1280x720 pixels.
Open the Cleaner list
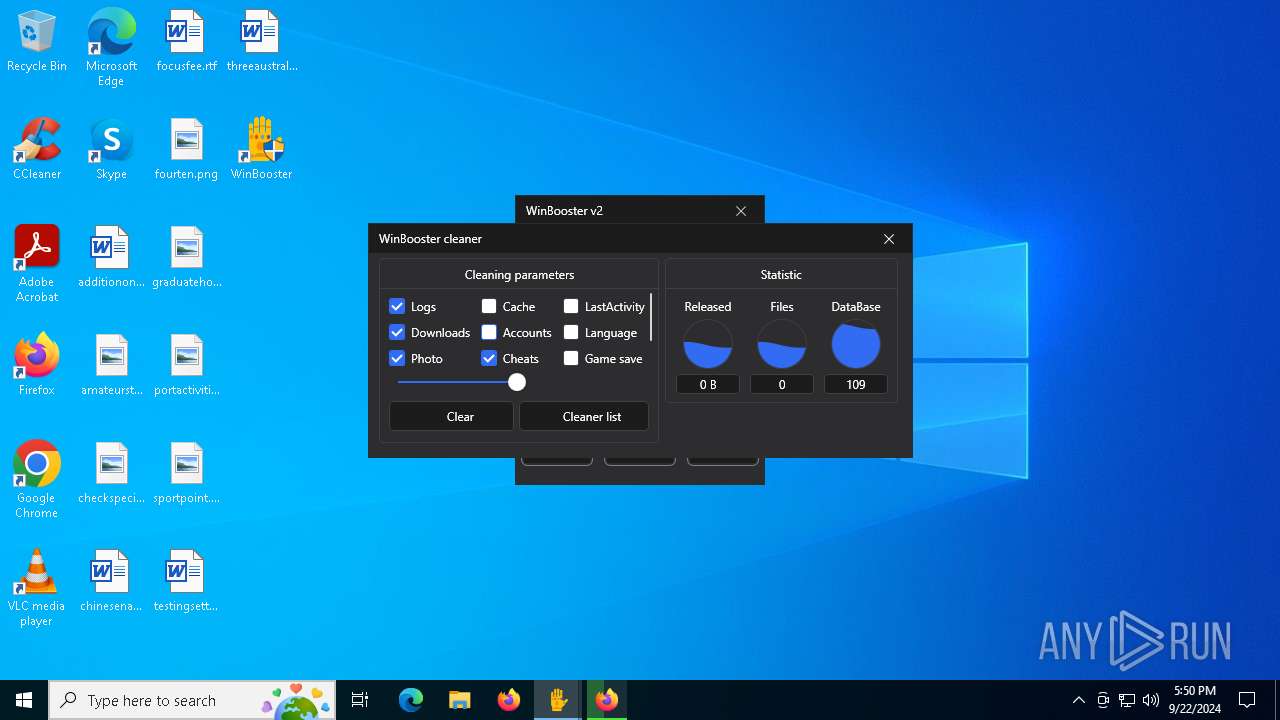(x=584, y=416)
